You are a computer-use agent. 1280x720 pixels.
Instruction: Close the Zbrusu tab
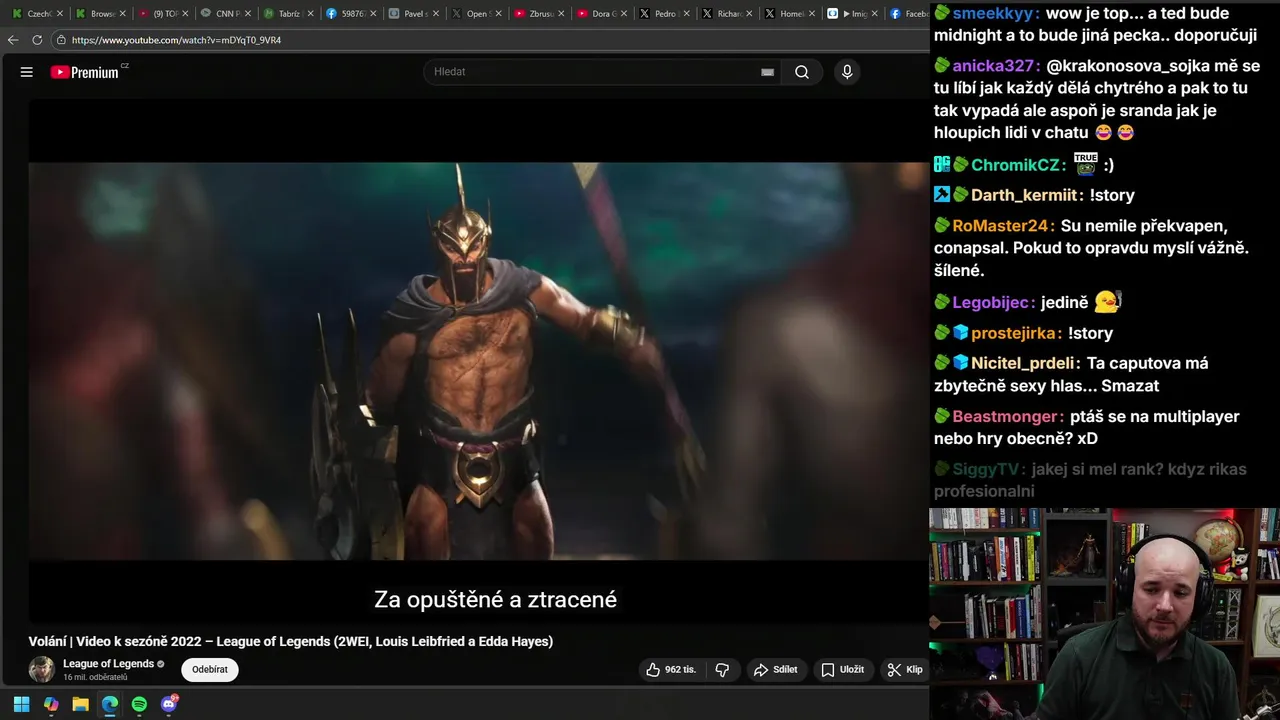560,14
